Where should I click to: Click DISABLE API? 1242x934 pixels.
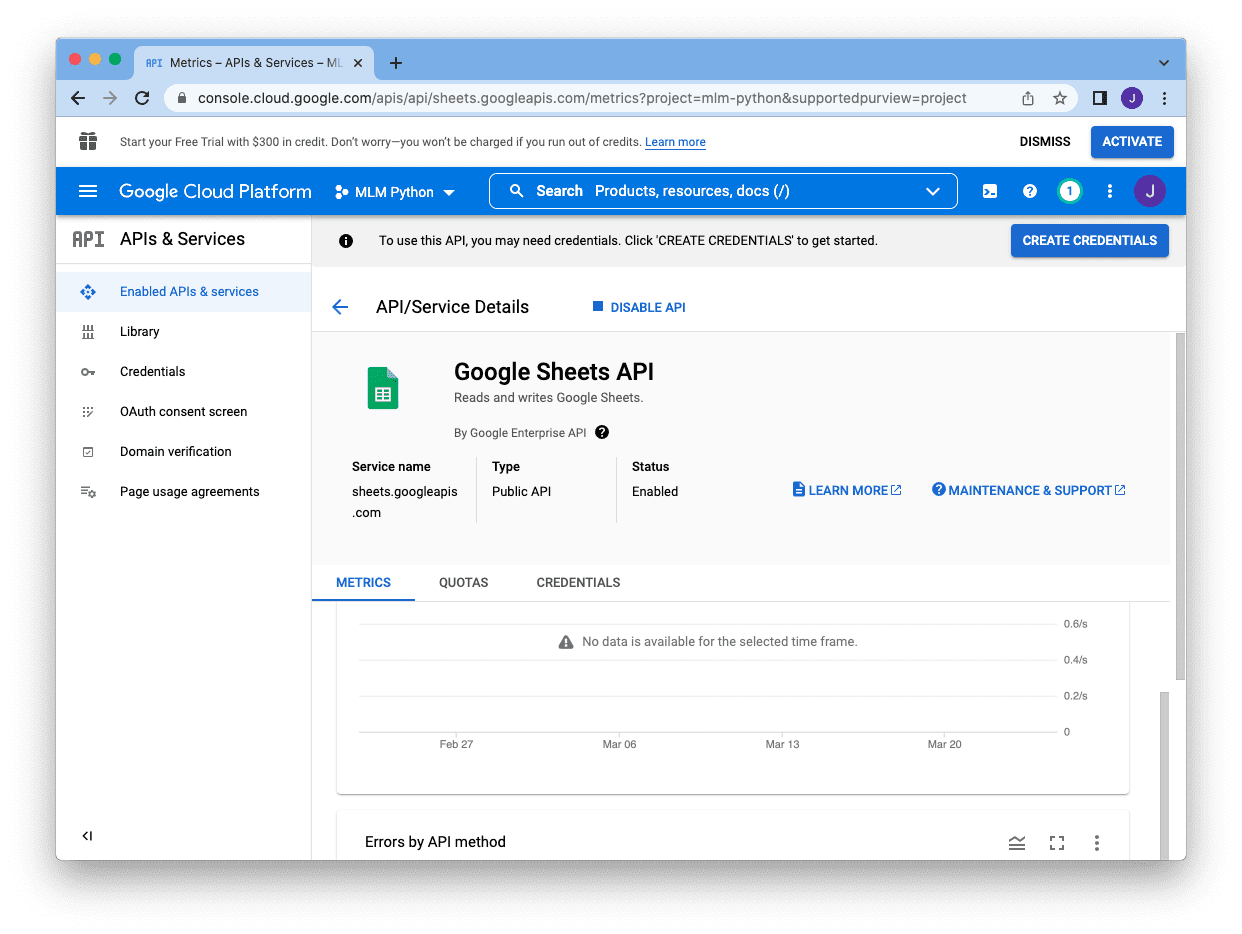pos(639,307)
